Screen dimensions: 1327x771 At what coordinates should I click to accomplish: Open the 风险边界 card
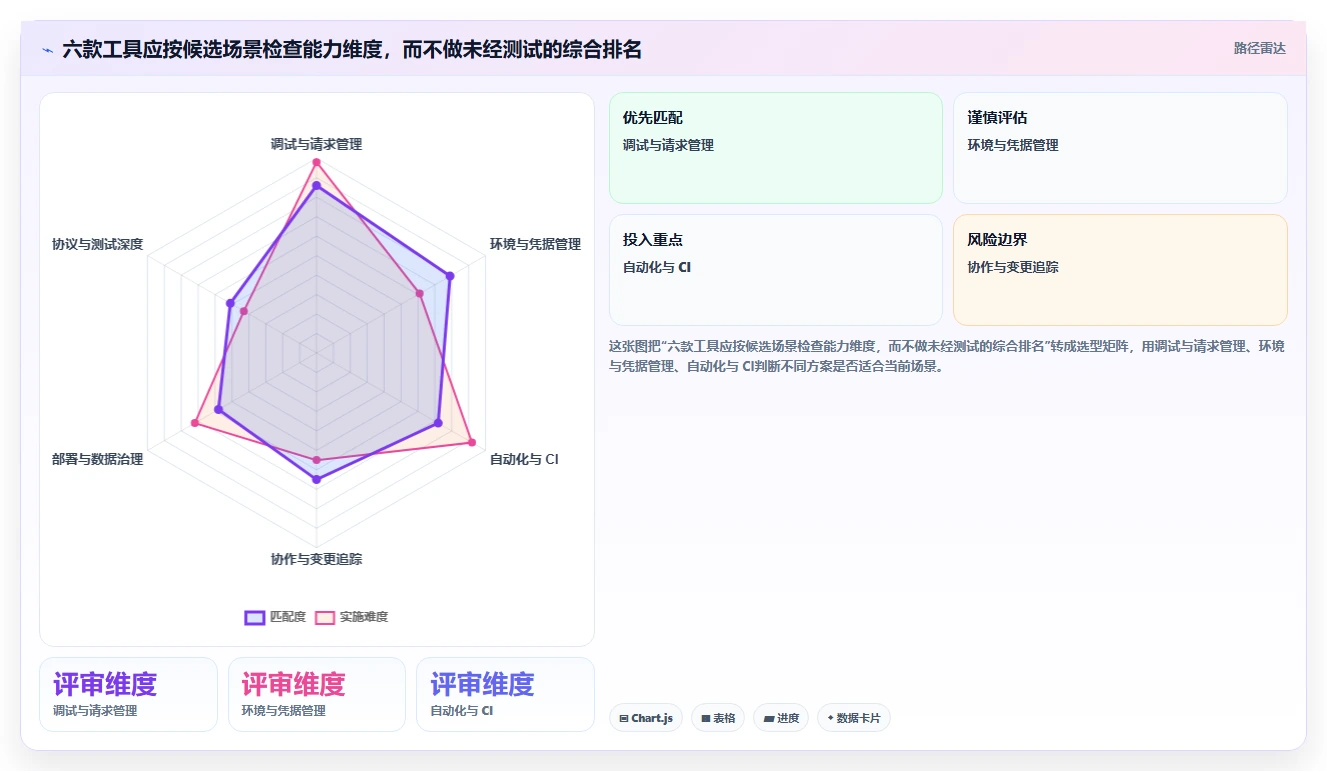1120,270
